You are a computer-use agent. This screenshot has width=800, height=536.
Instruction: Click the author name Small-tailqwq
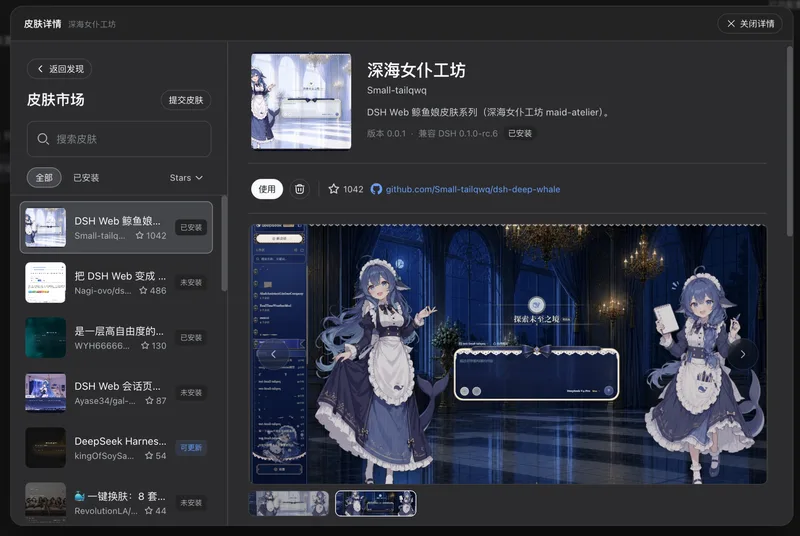click(x=396, y=90)
